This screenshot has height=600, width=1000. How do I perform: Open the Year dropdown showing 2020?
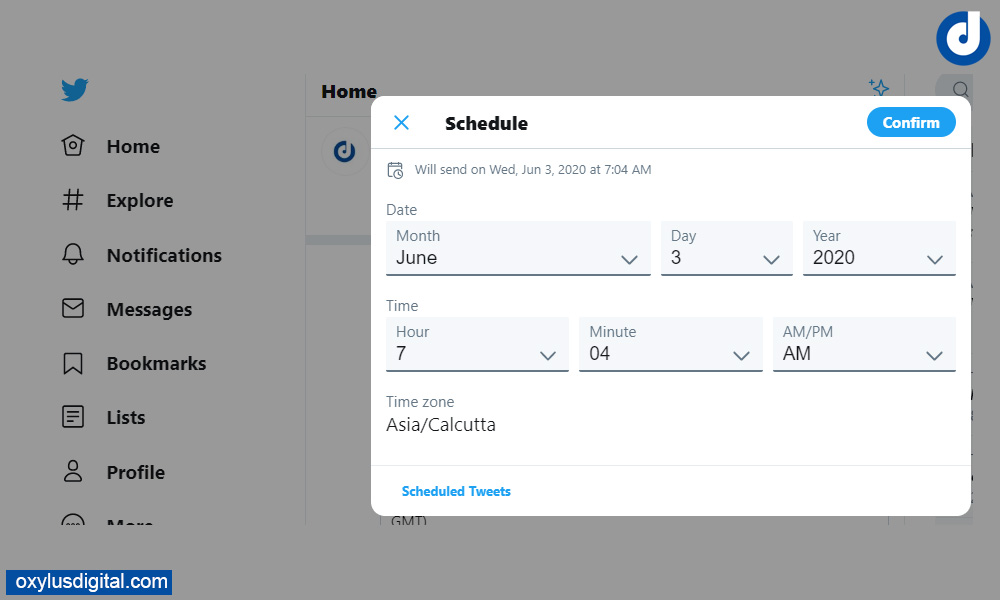[879, 248]
